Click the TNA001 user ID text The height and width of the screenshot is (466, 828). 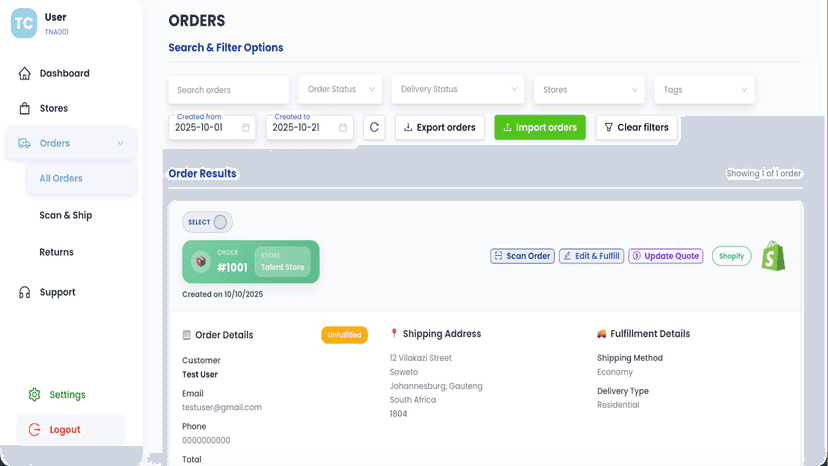[57, 32]
